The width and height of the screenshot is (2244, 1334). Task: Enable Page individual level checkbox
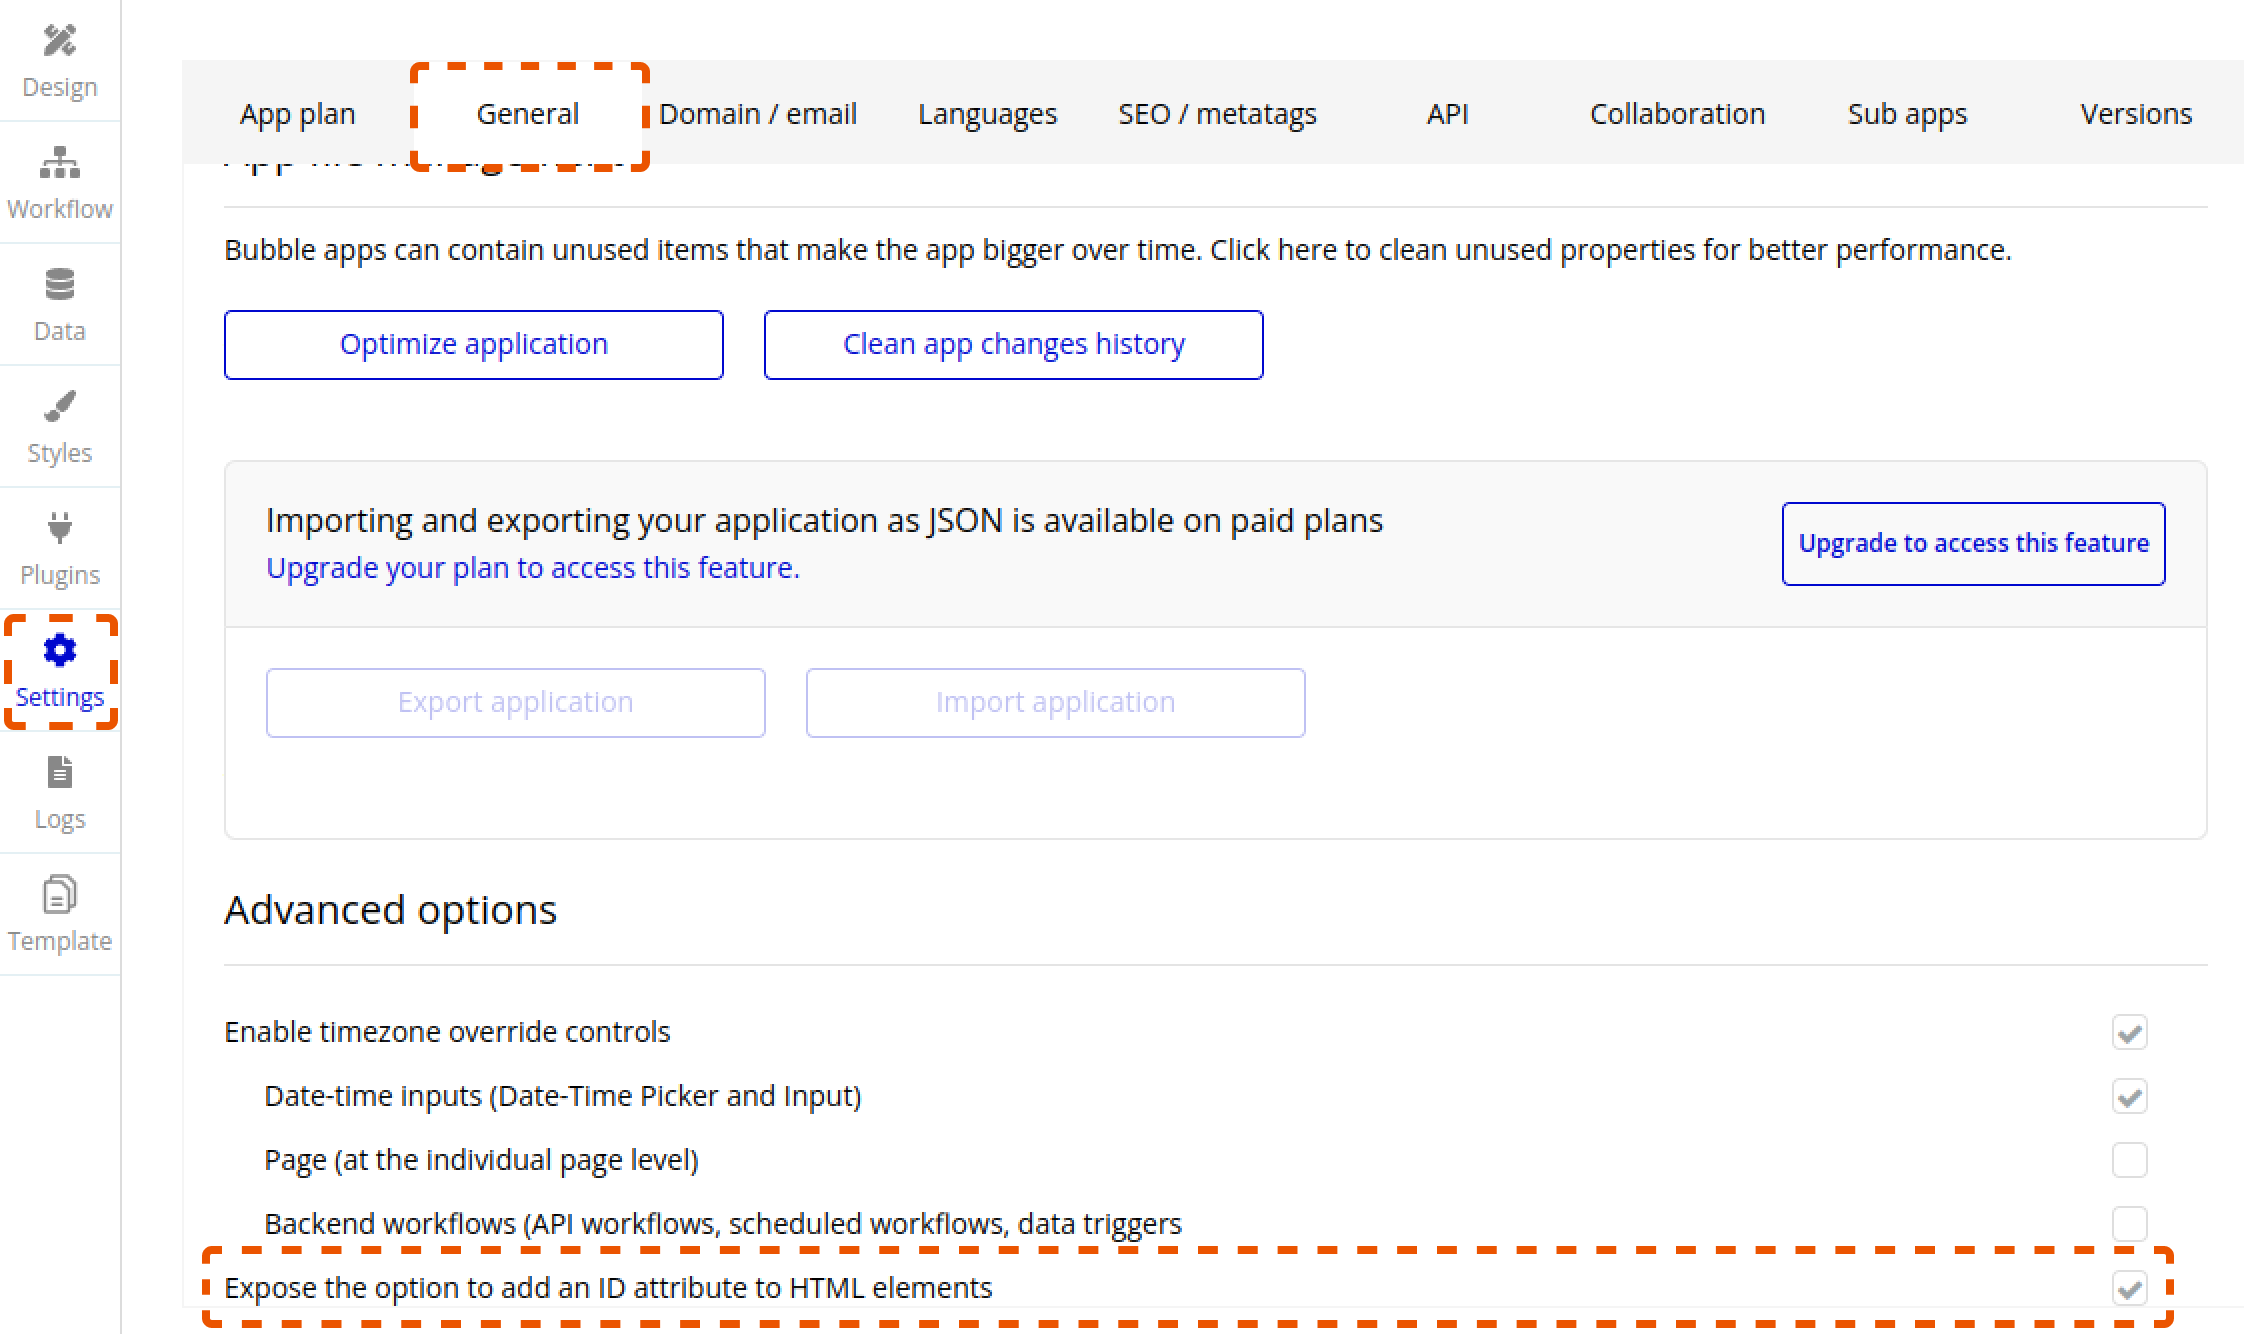tap(2129, 1160)
